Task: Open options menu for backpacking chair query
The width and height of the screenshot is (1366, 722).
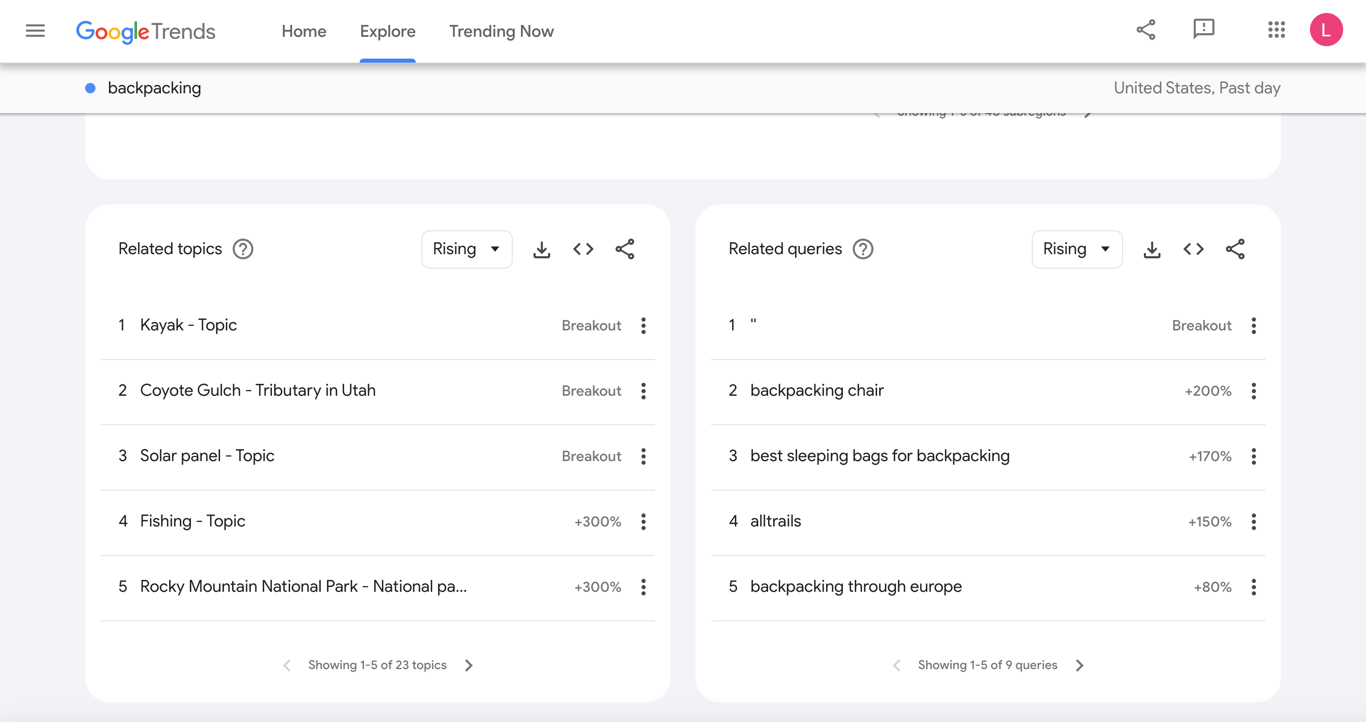Action: click(x=1253, y=391)
